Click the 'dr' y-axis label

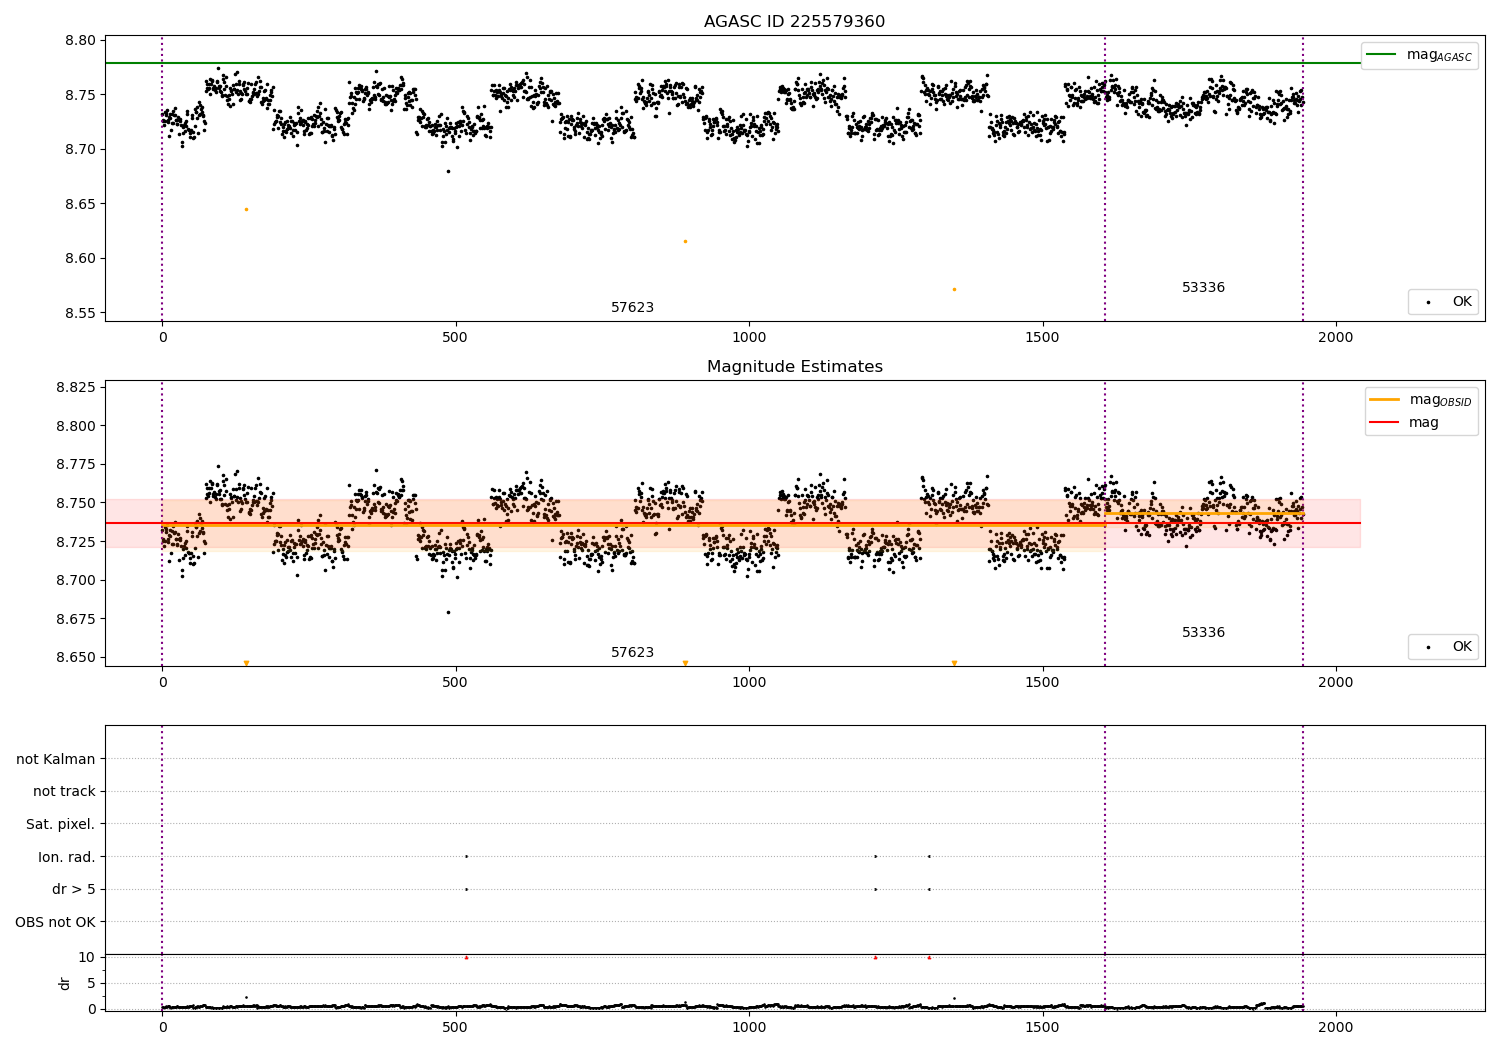tap(65, 983)
